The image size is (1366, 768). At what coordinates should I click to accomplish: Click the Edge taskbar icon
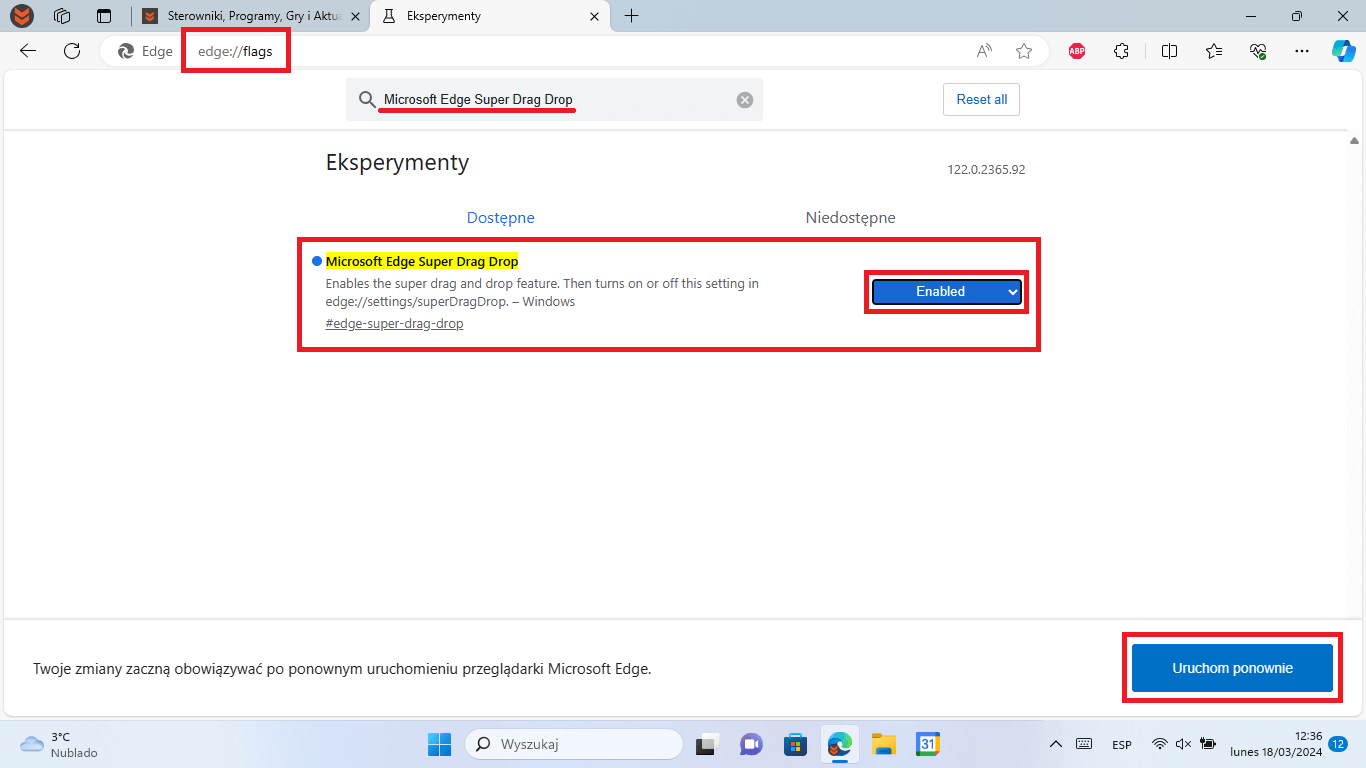[839, 744]
